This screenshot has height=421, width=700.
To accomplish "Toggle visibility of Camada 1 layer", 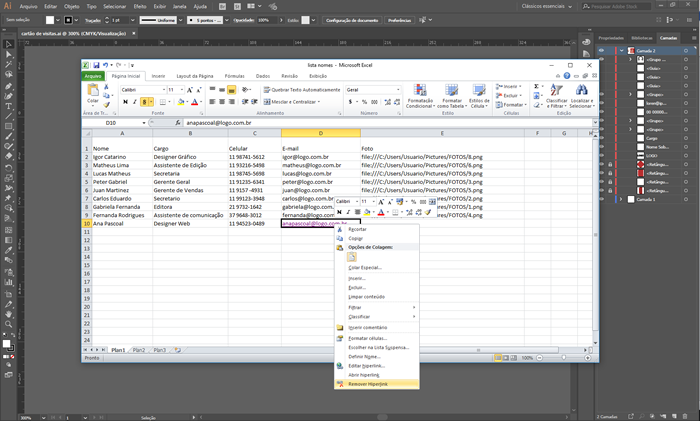I will pyautogui.click(x=602, y=199).
